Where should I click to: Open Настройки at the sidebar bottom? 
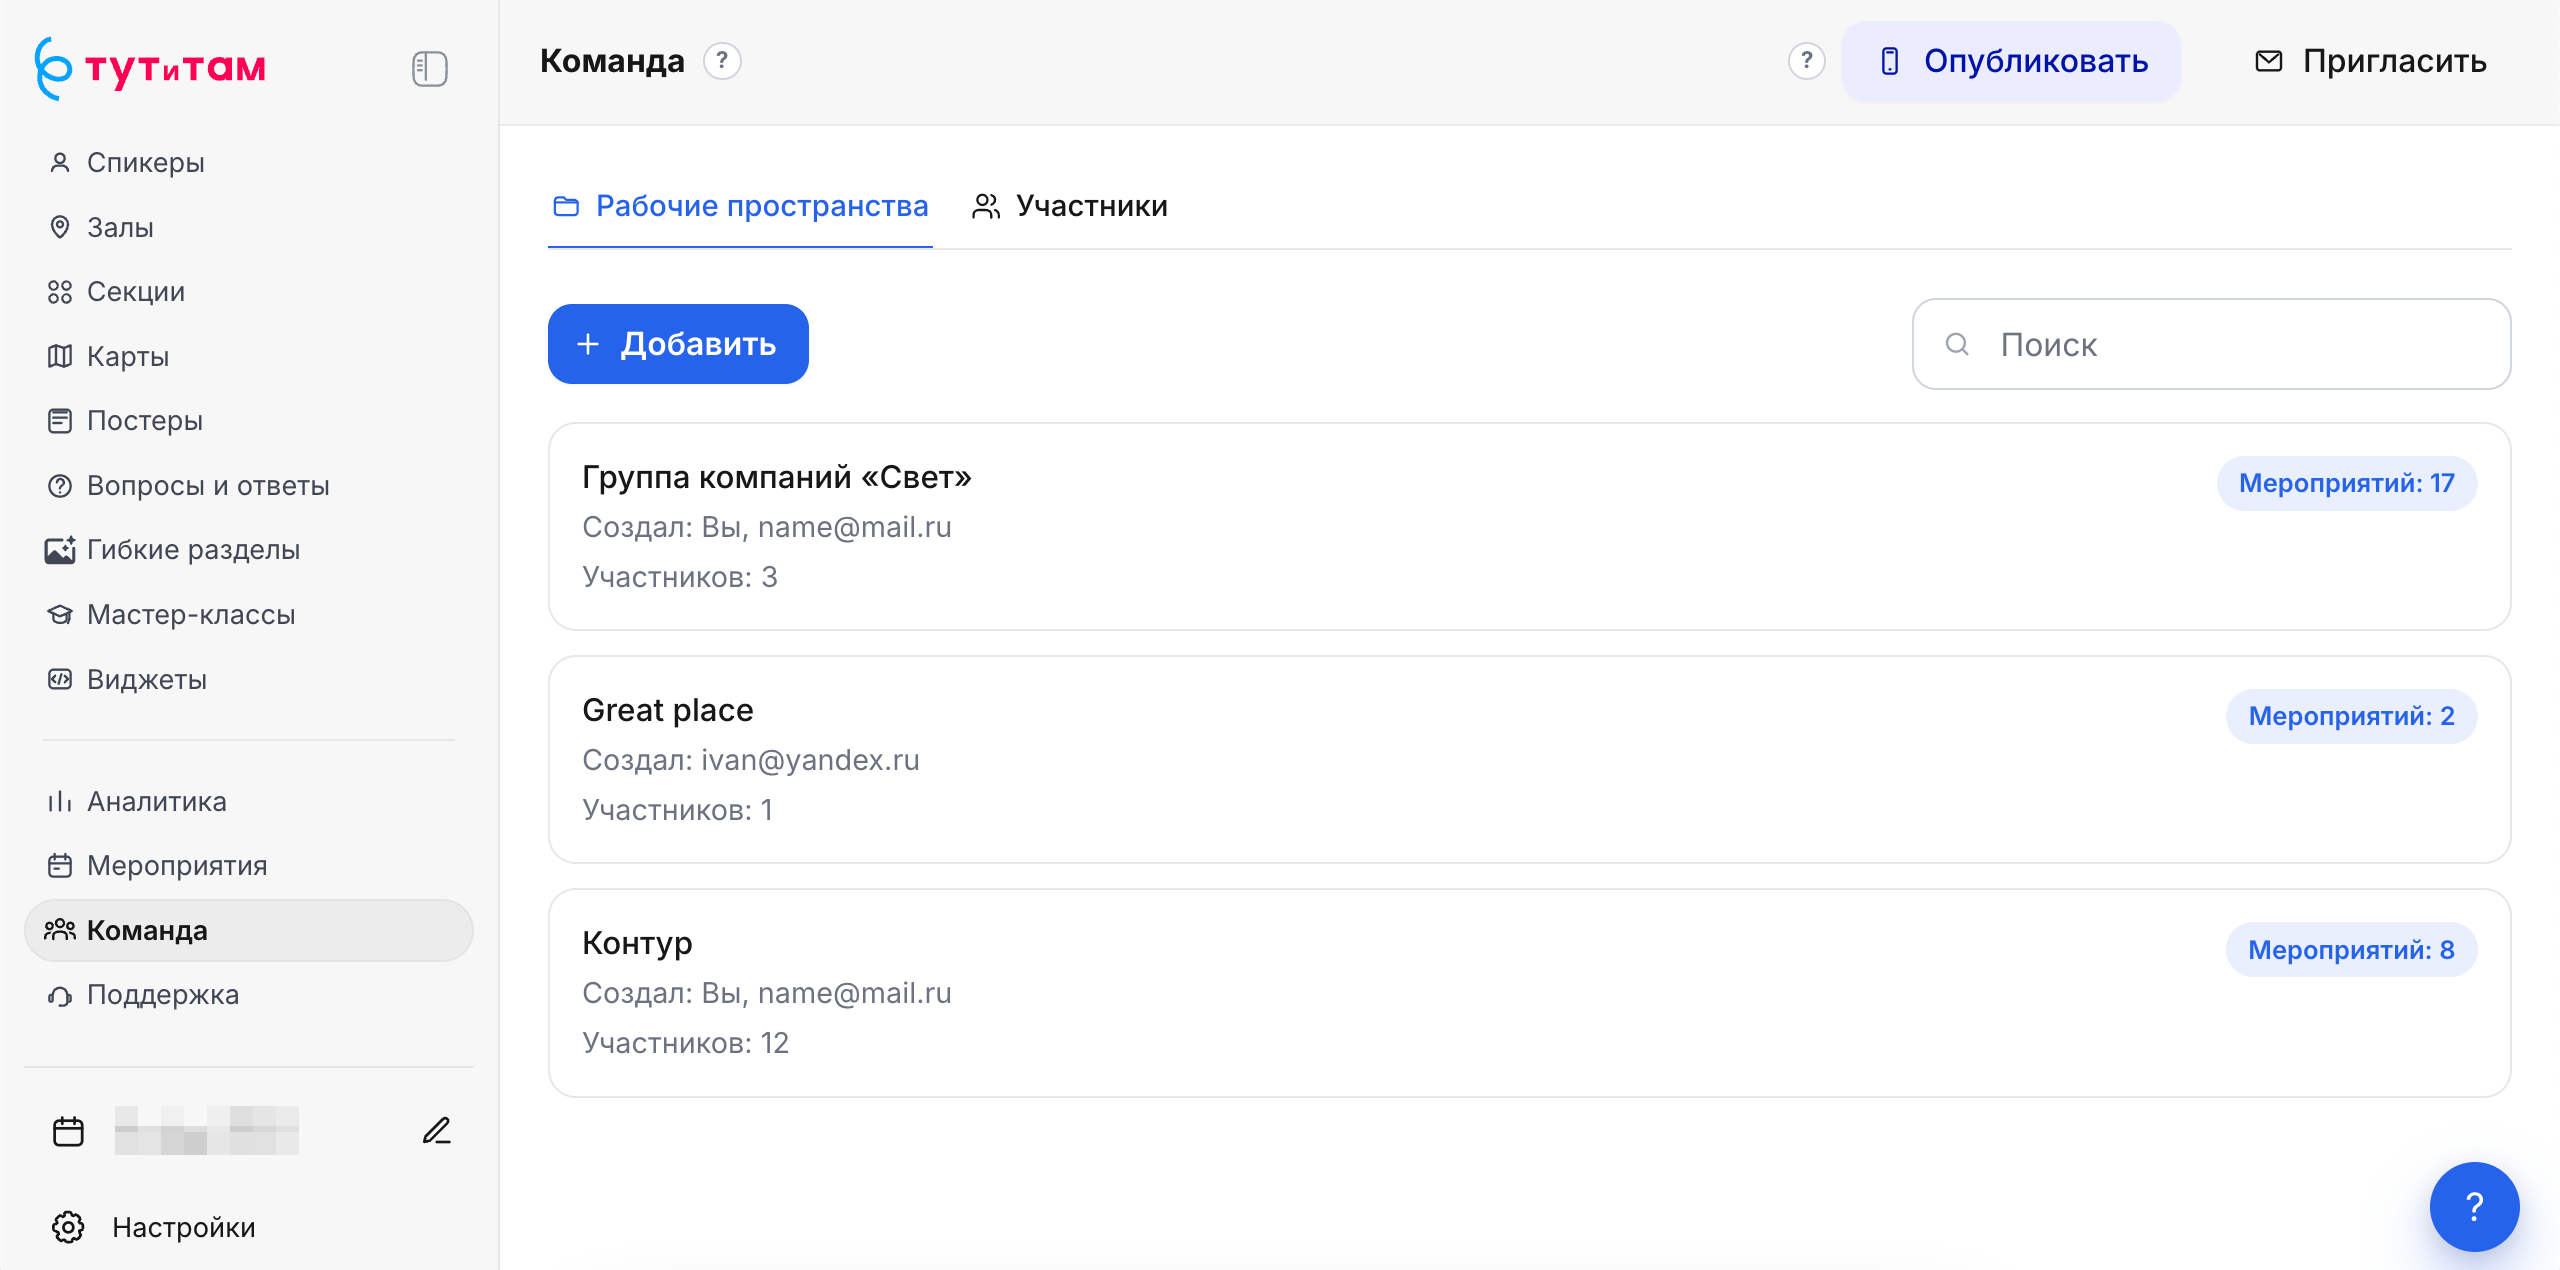[x=154, y=1227]
